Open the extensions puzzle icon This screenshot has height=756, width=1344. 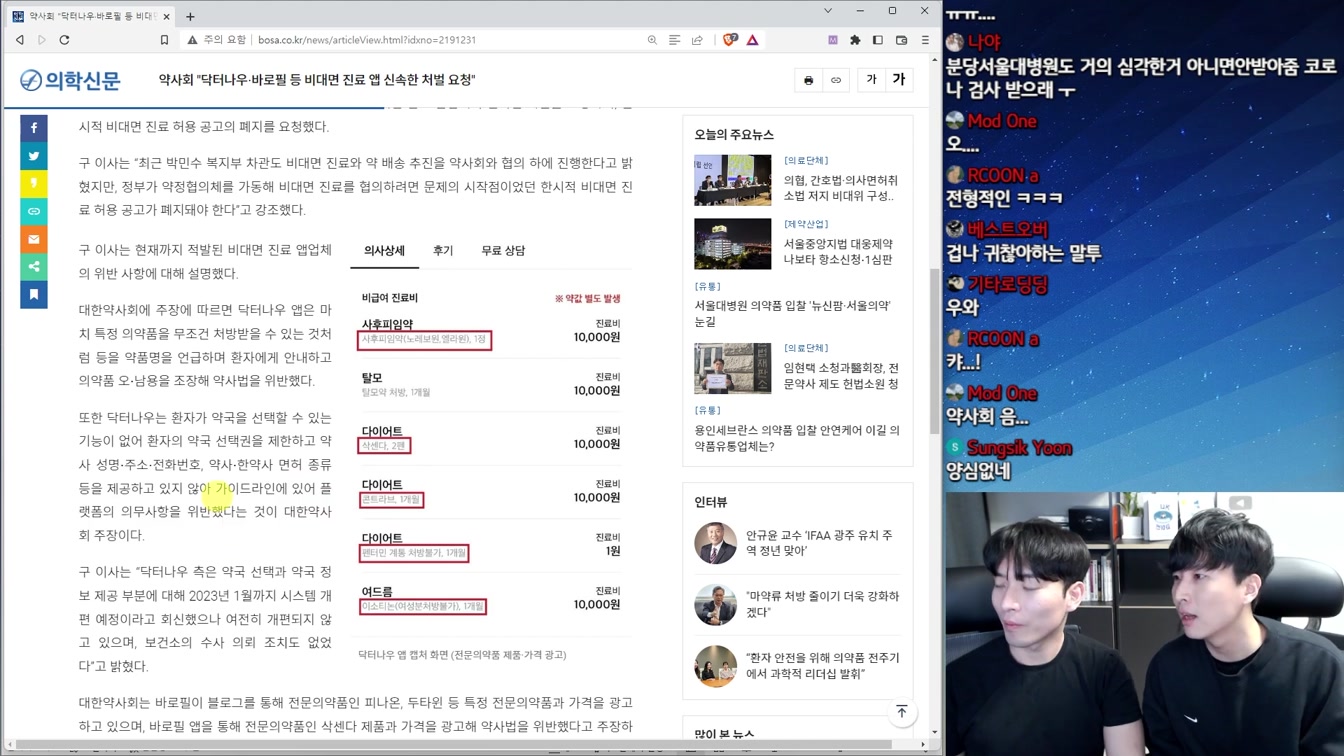click(x=855, y=40)
